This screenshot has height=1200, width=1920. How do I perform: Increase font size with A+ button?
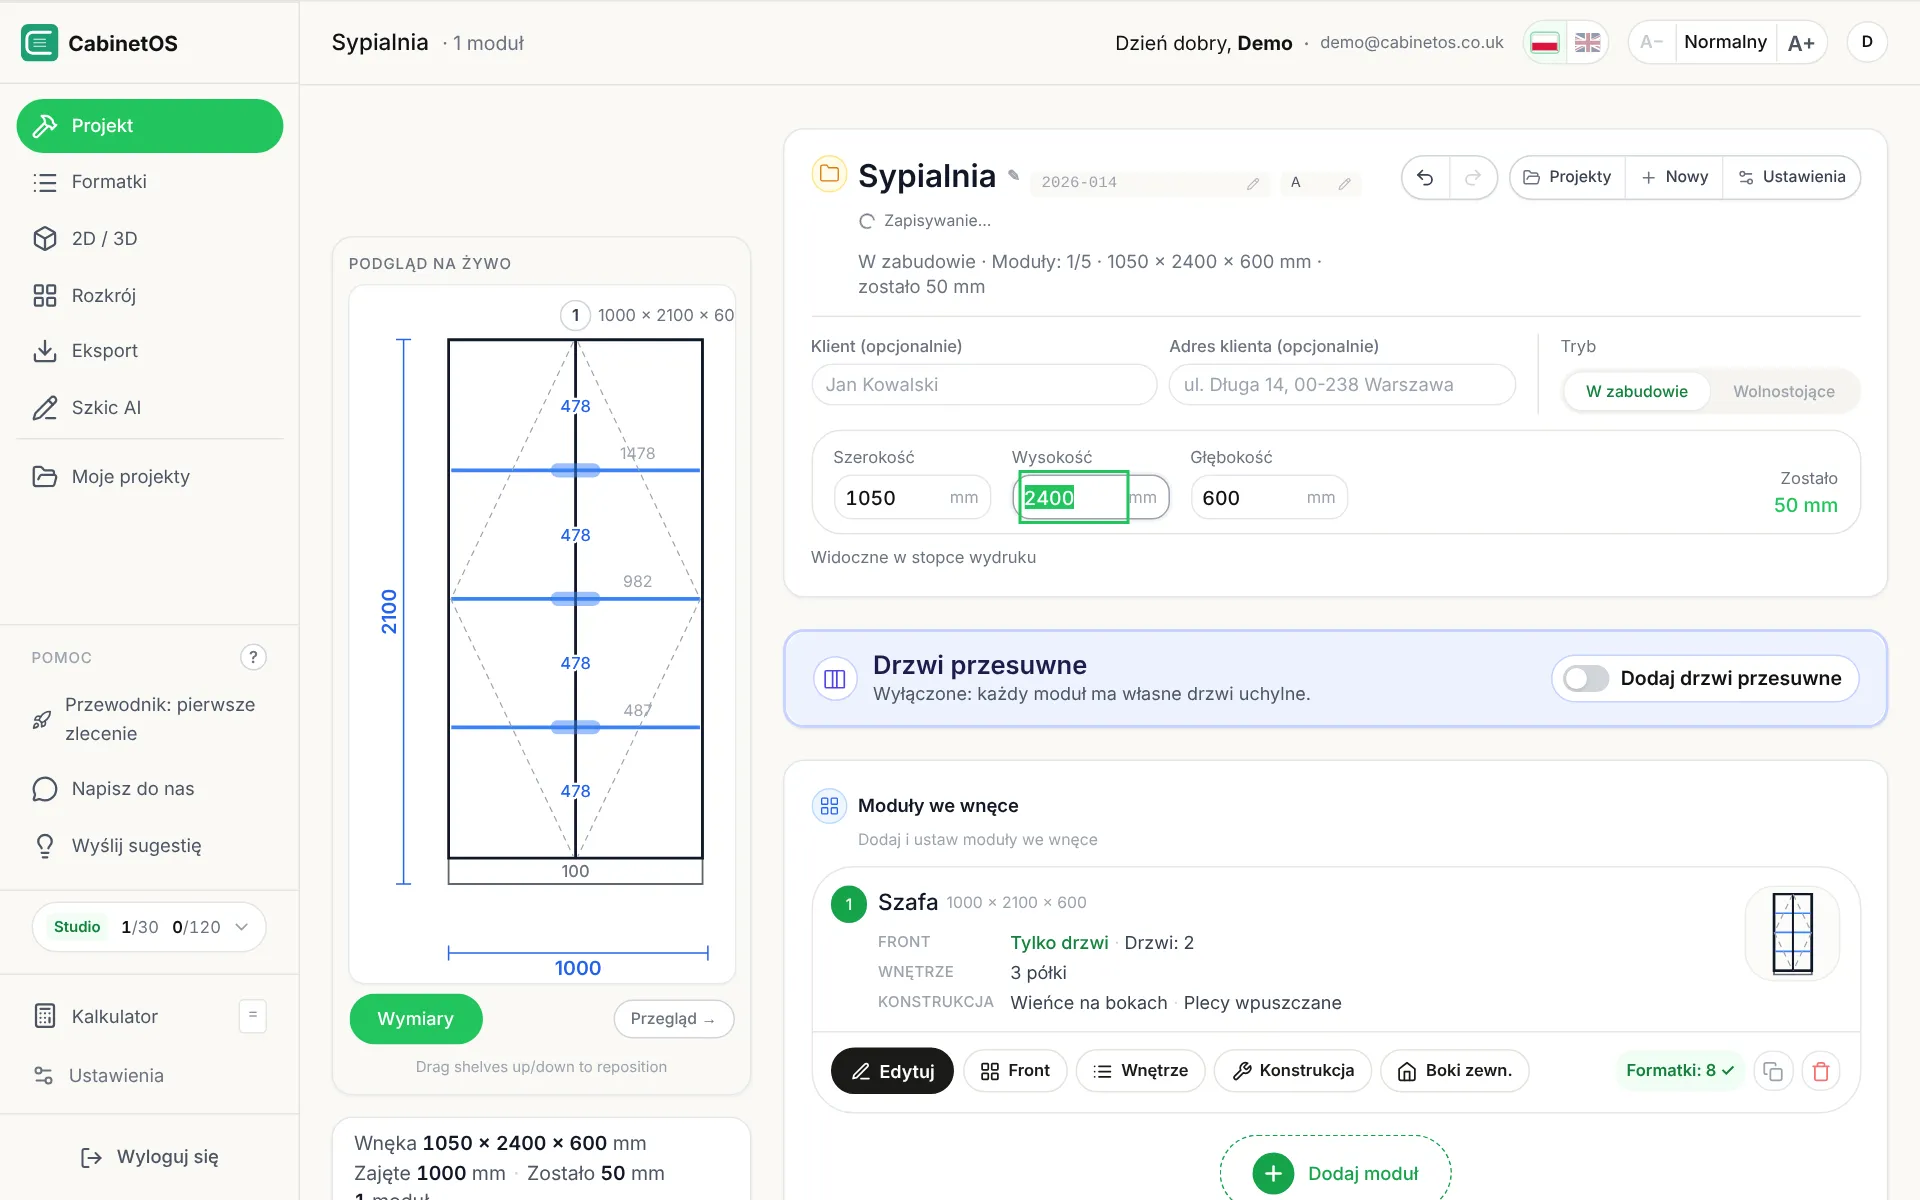[1801, 42]
